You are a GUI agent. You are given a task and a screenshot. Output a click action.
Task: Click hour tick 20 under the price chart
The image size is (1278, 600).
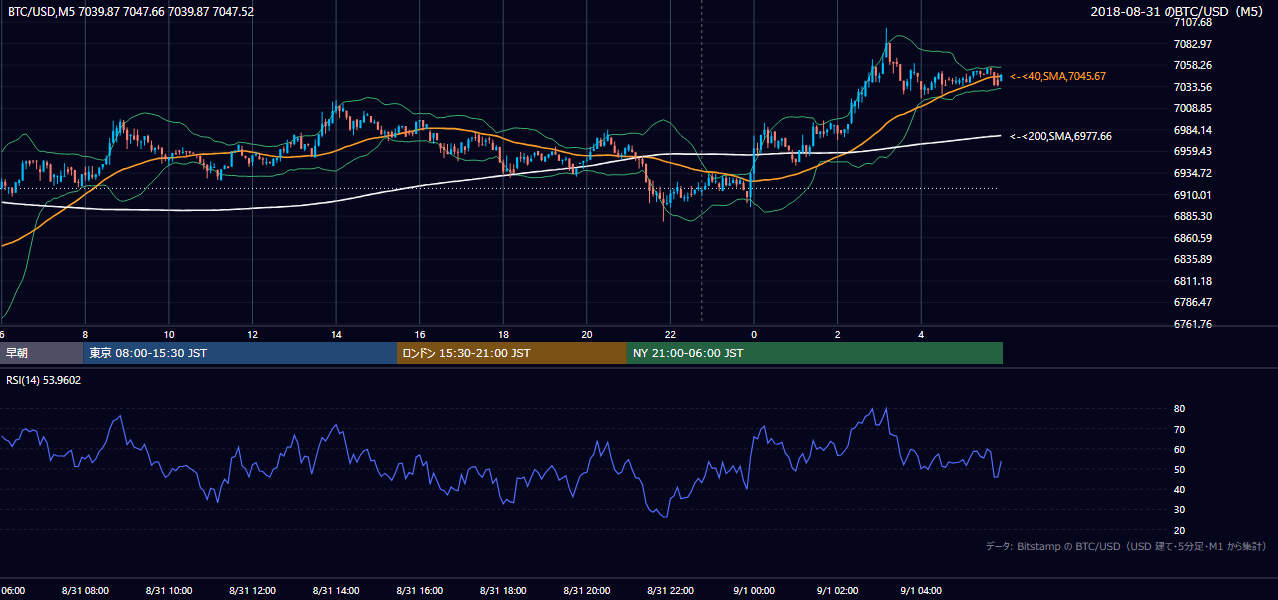pos(586,335)
